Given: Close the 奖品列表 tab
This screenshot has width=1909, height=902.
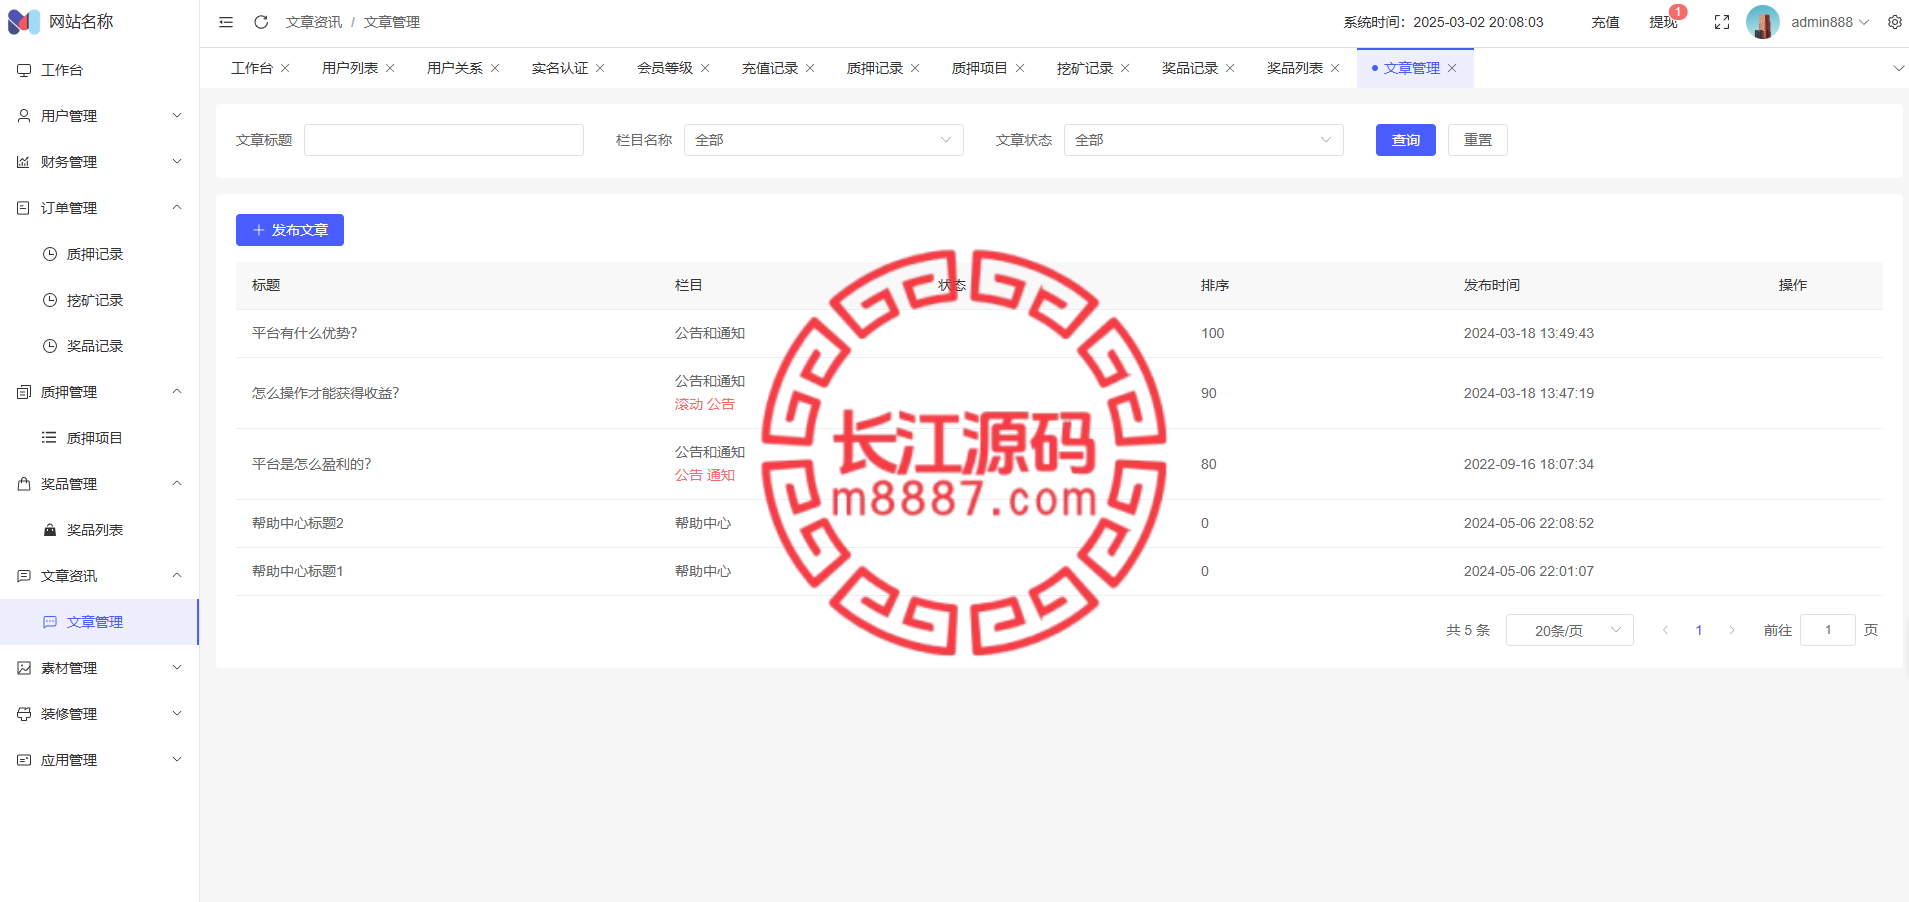Looking at the screenshot, I should pyautogui.click(x=1335, y=68).
